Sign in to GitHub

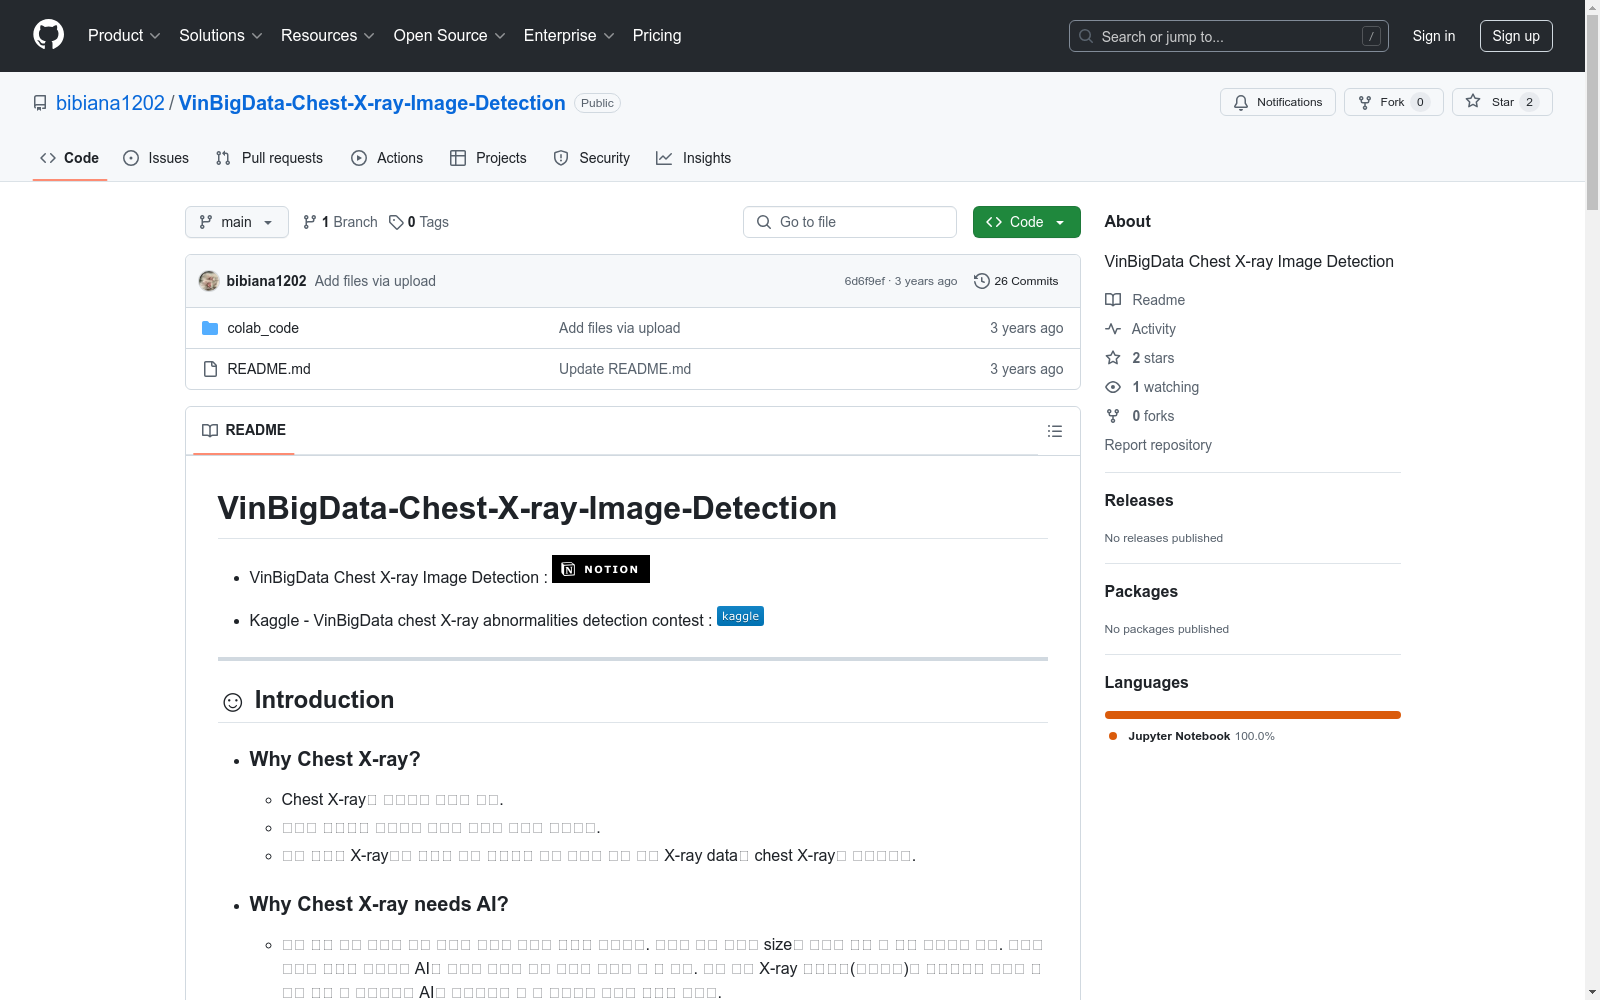[1434, 36]
